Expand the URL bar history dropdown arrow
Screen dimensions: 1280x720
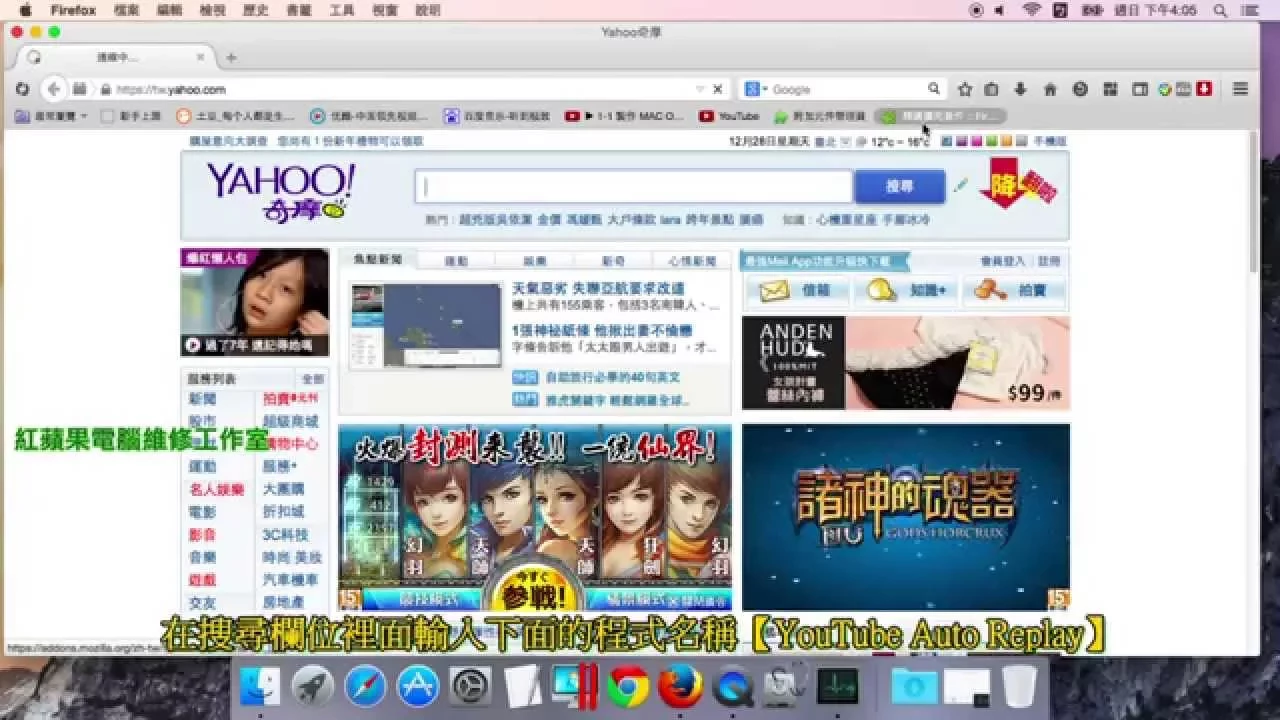[700, 89]
